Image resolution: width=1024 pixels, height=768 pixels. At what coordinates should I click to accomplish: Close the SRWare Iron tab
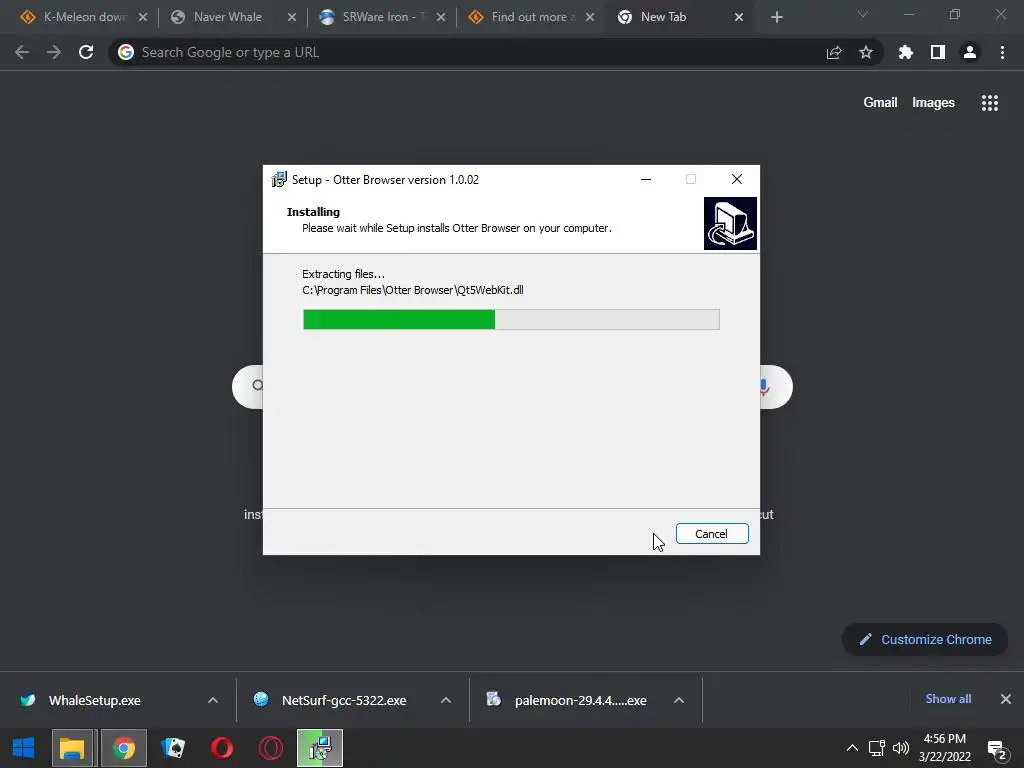(x=441, y=17)
